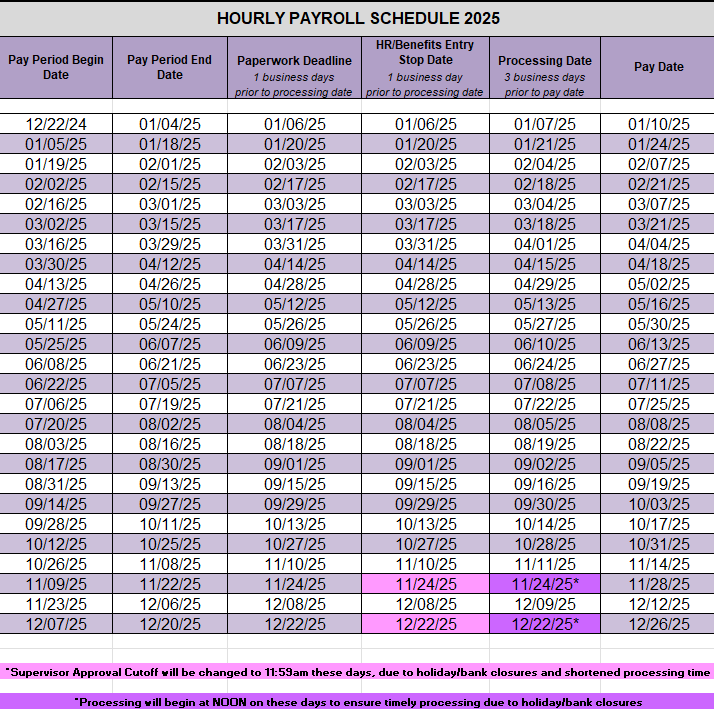Select end date cell 05/10/25

pos(170,304)
